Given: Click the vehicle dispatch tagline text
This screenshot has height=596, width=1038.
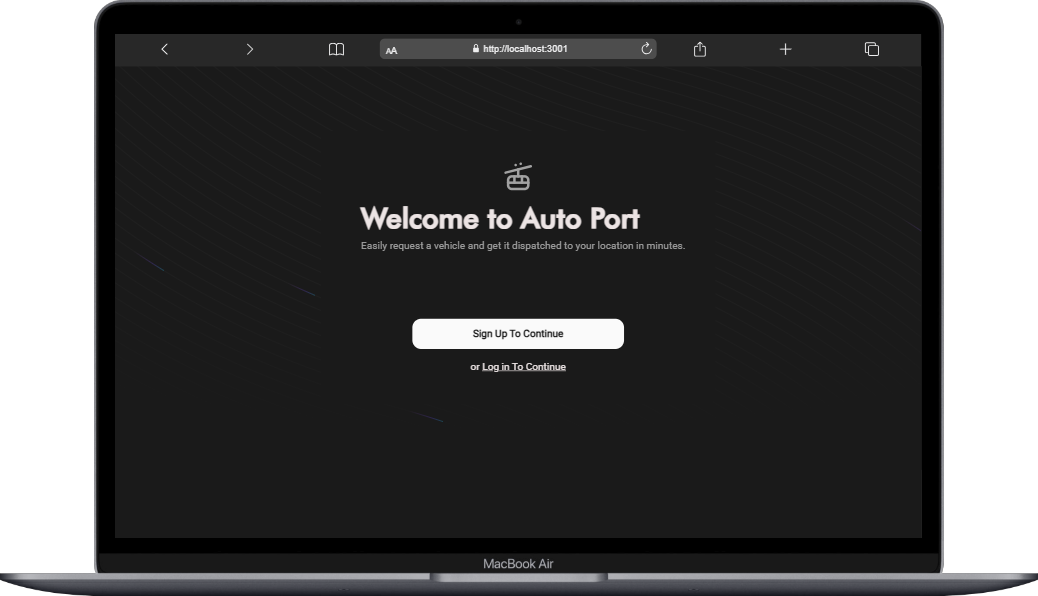Looking at the screenshot, I should pyautogui.click(x=522, y=244).
